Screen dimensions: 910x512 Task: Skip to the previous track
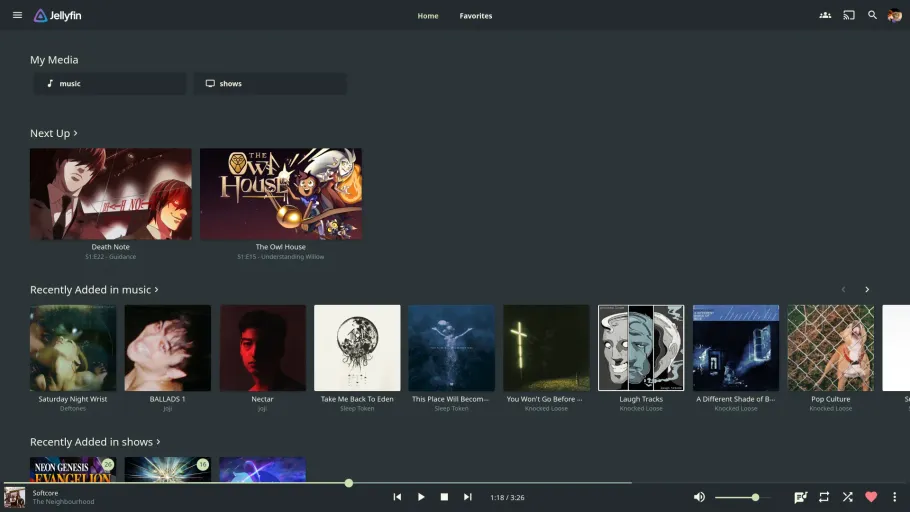click(x=397, y=497)
